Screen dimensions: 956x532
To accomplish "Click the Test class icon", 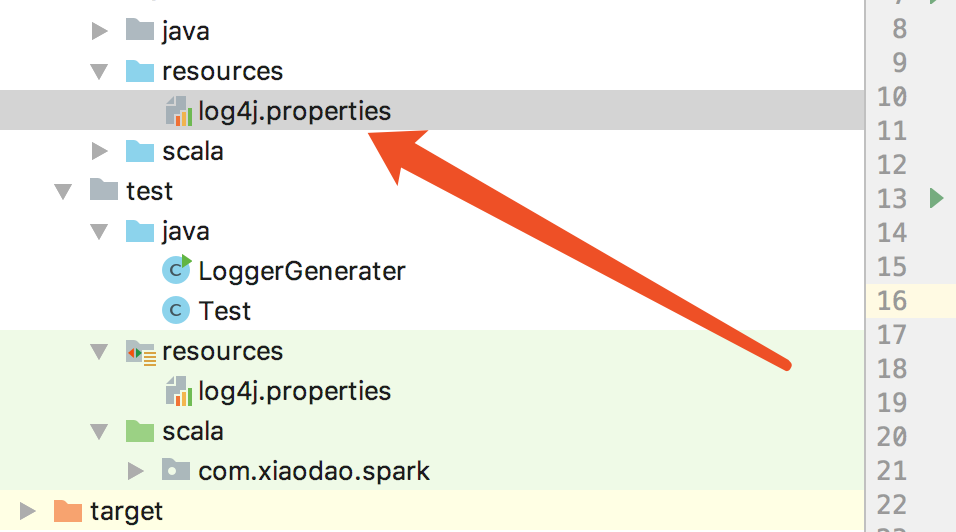I will tap(175, 311).
